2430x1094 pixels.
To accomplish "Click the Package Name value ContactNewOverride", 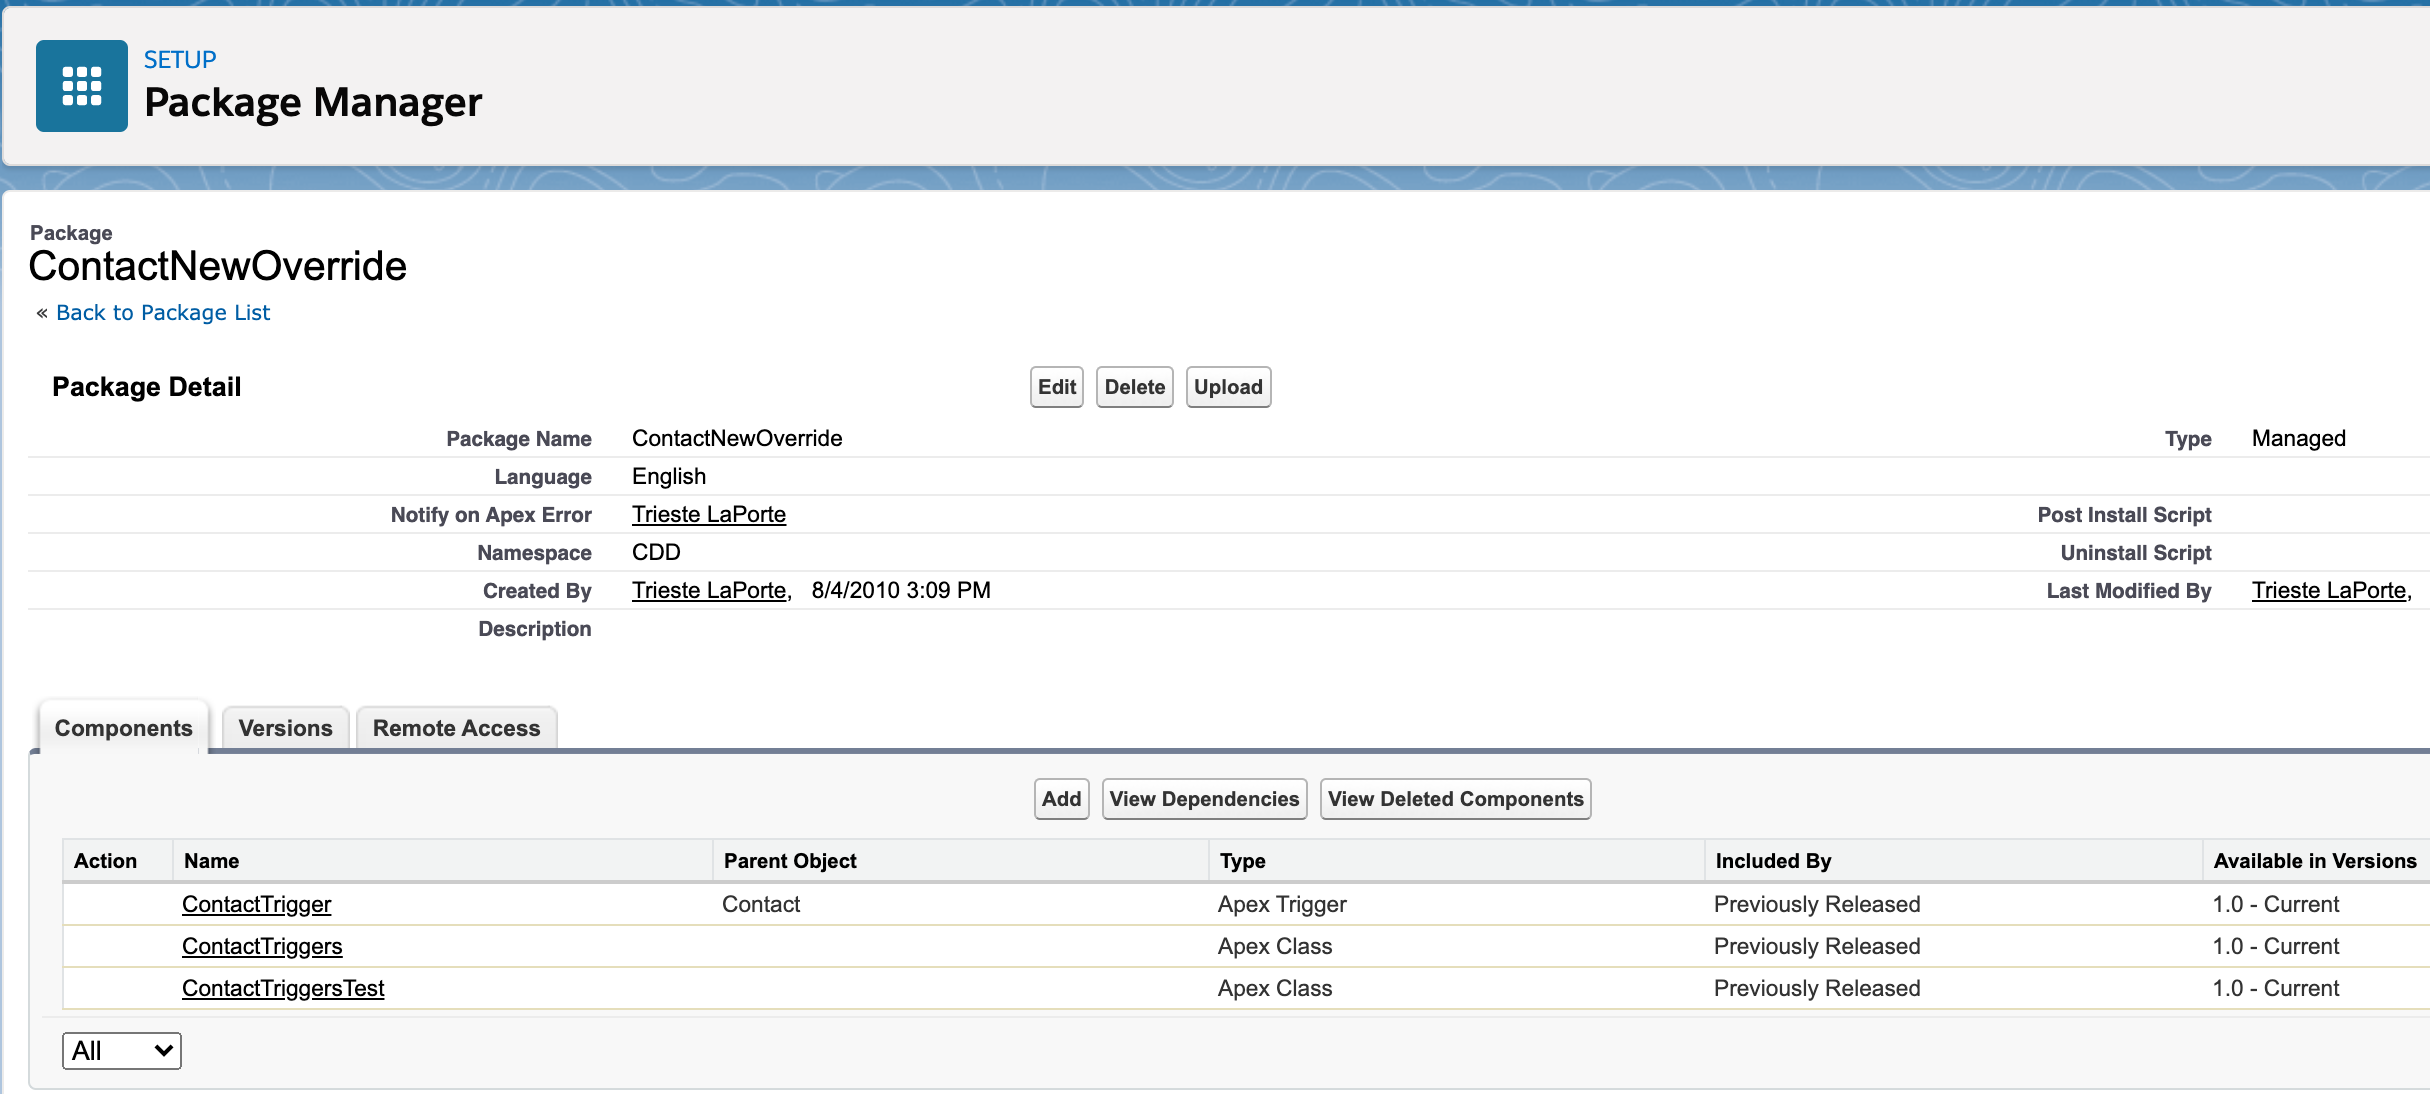I will [737, 438].
